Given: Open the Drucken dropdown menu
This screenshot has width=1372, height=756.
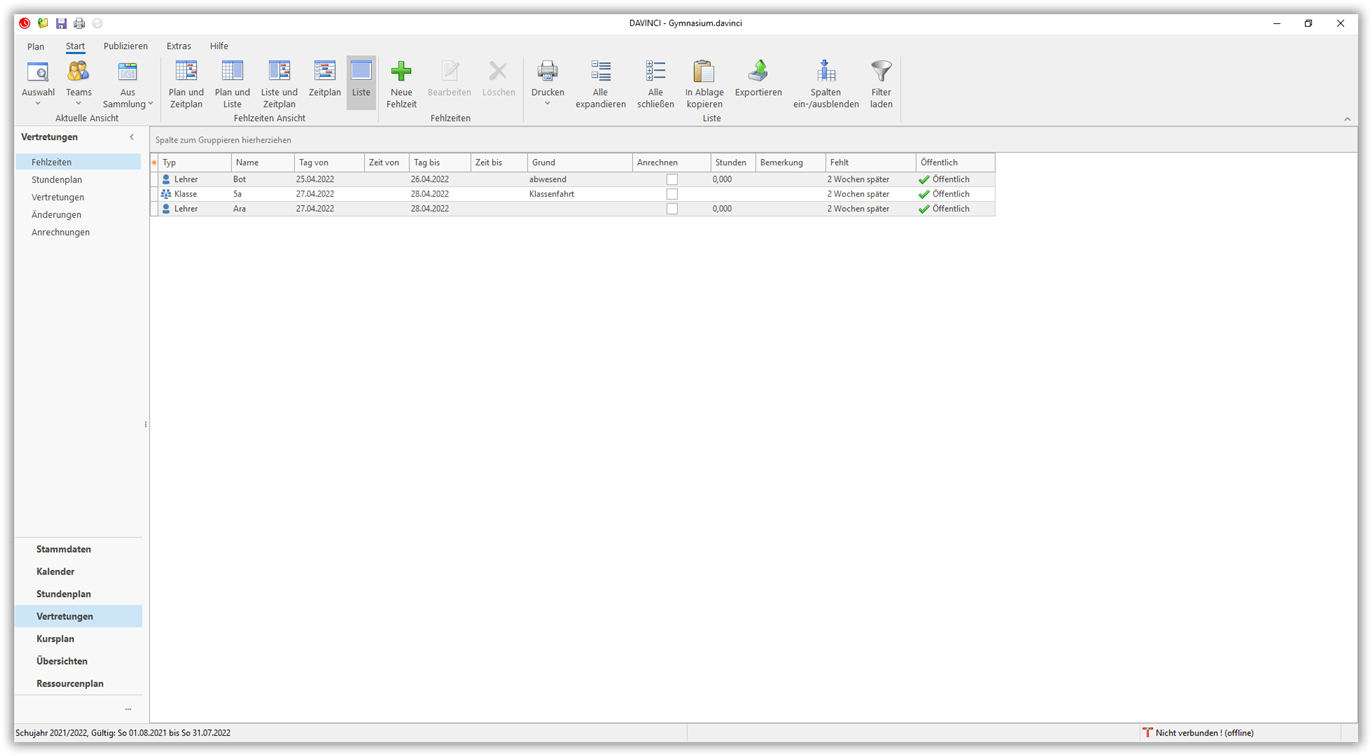Looking at the screenshot, I should click(x=547, y=103).
